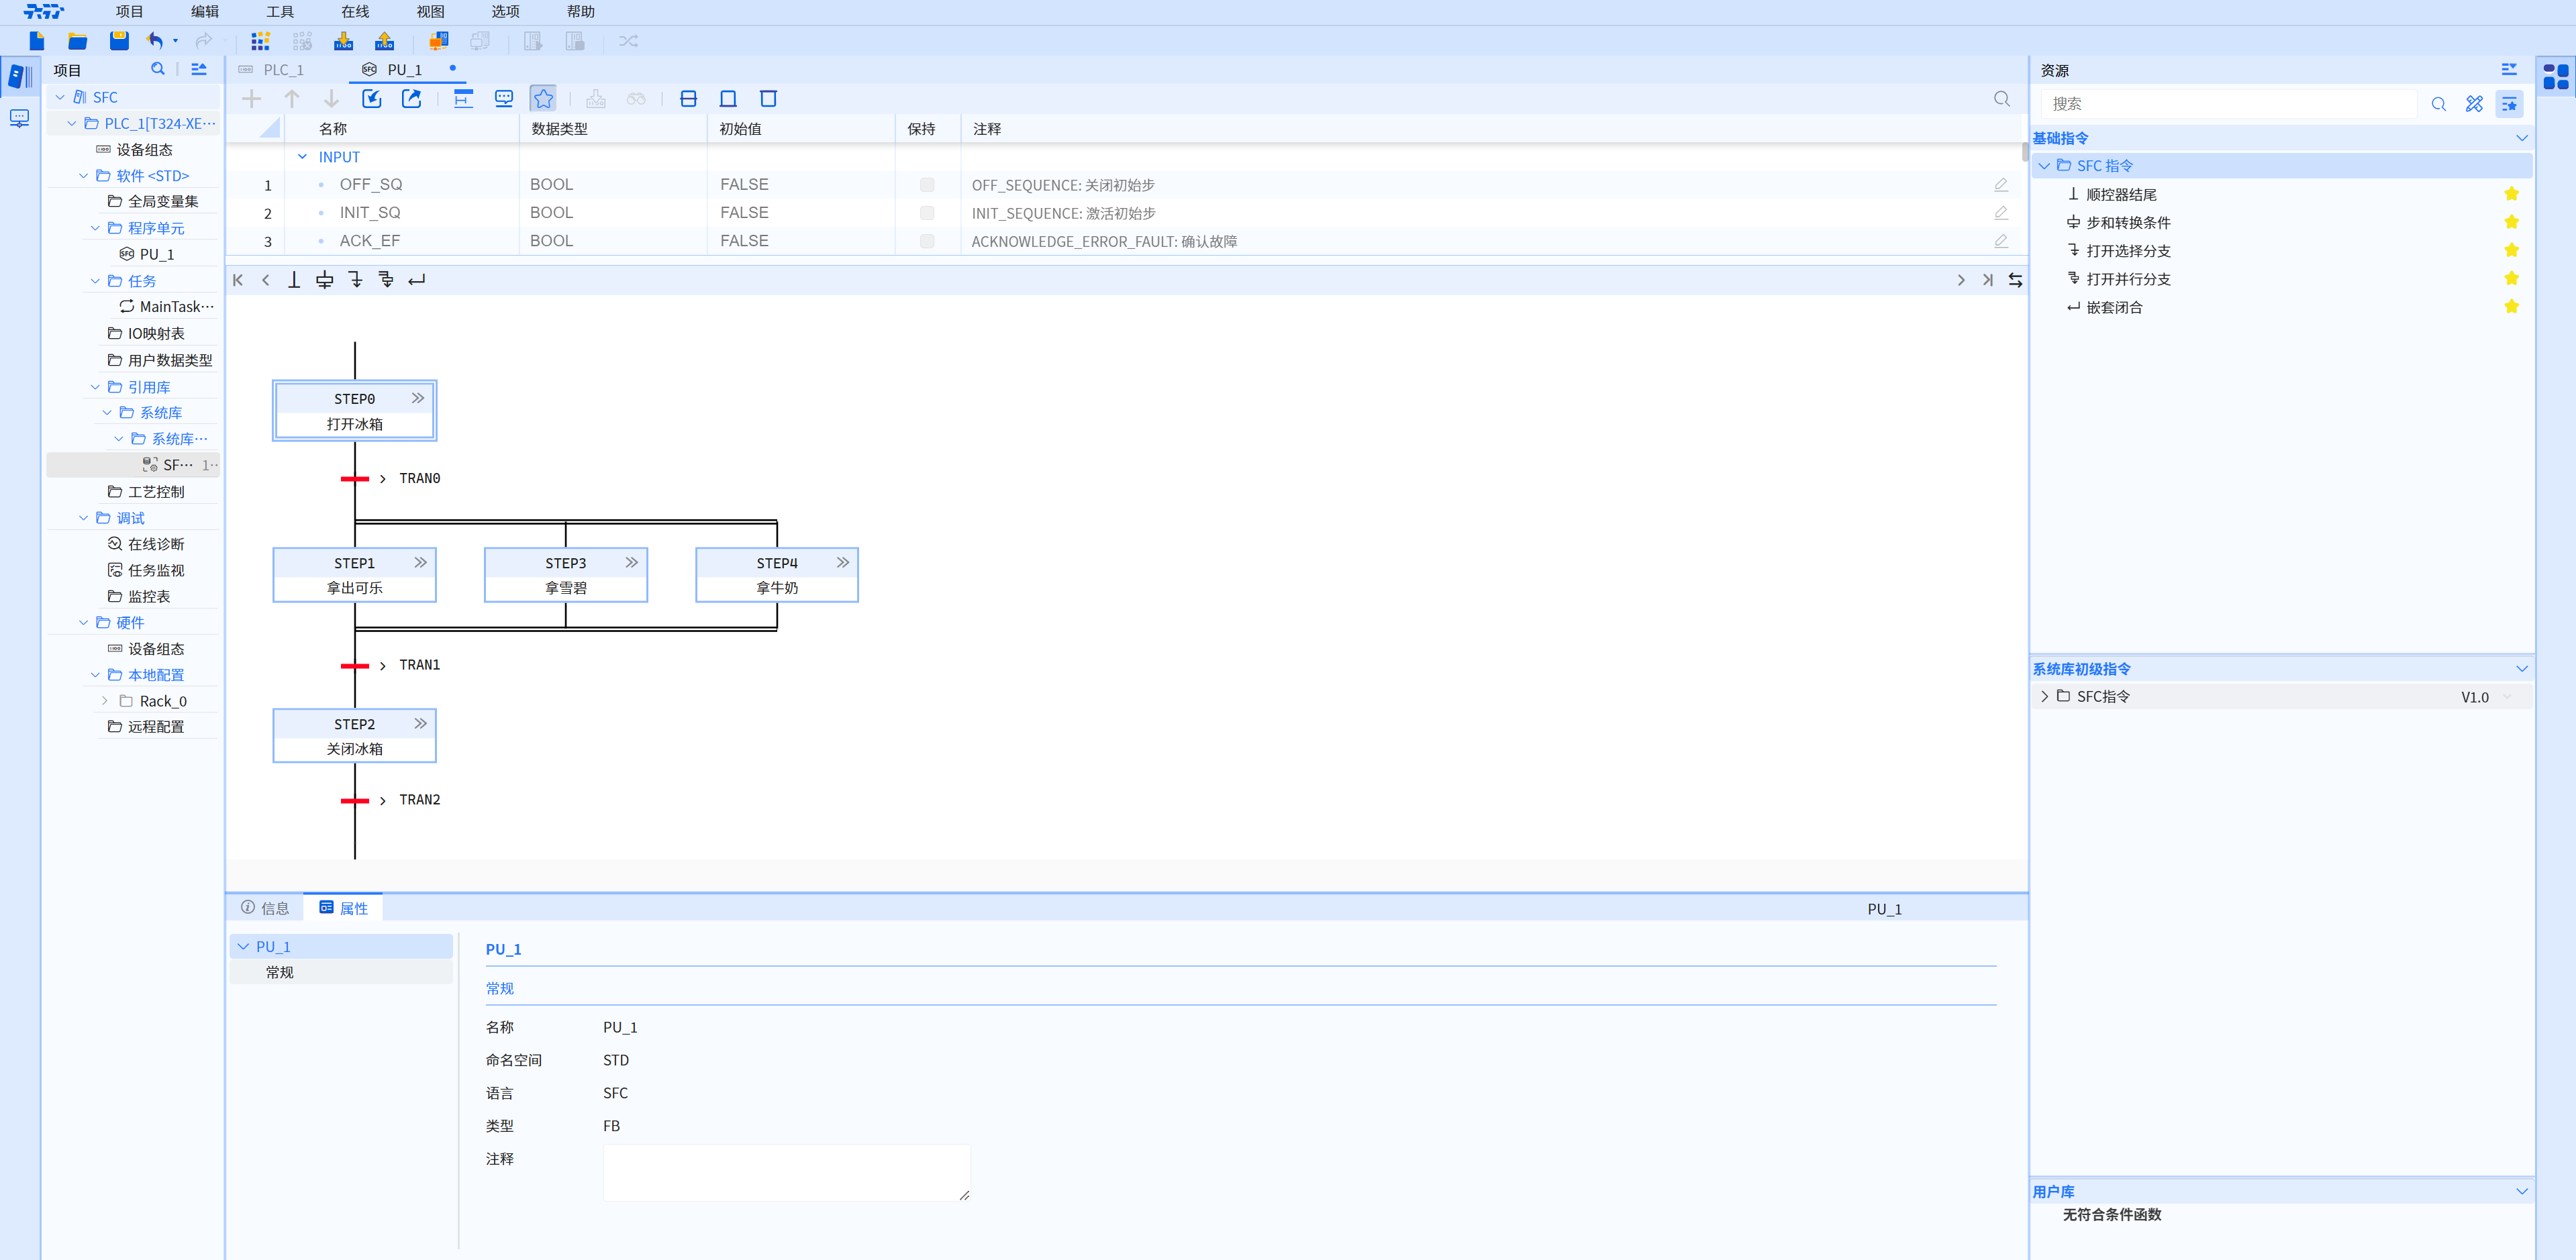2576x1260 pixels.
Task: Toggle retain checkbox for INIT_SQ
Action: [926, 213]
